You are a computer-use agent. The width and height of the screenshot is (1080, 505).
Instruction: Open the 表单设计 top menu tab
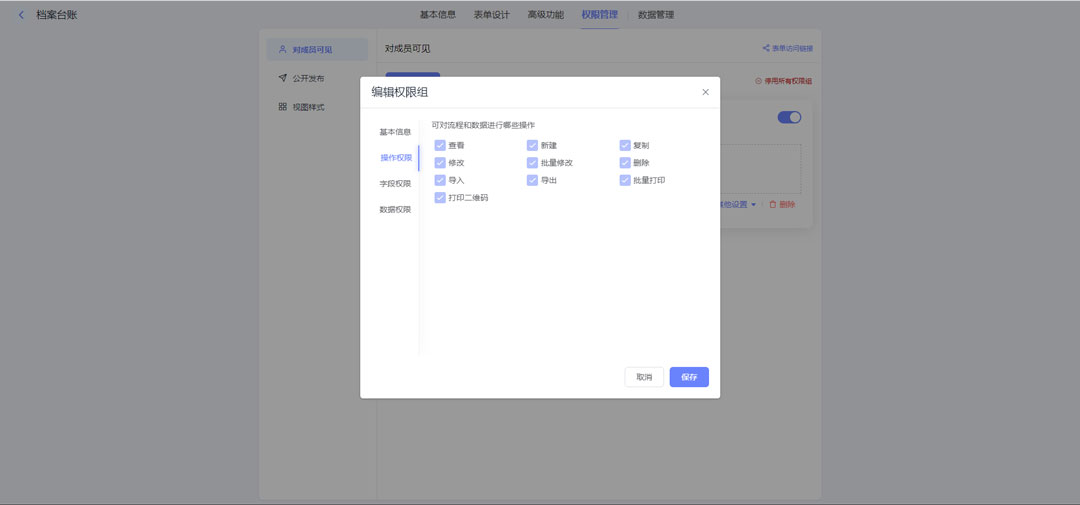click(491, 15)
